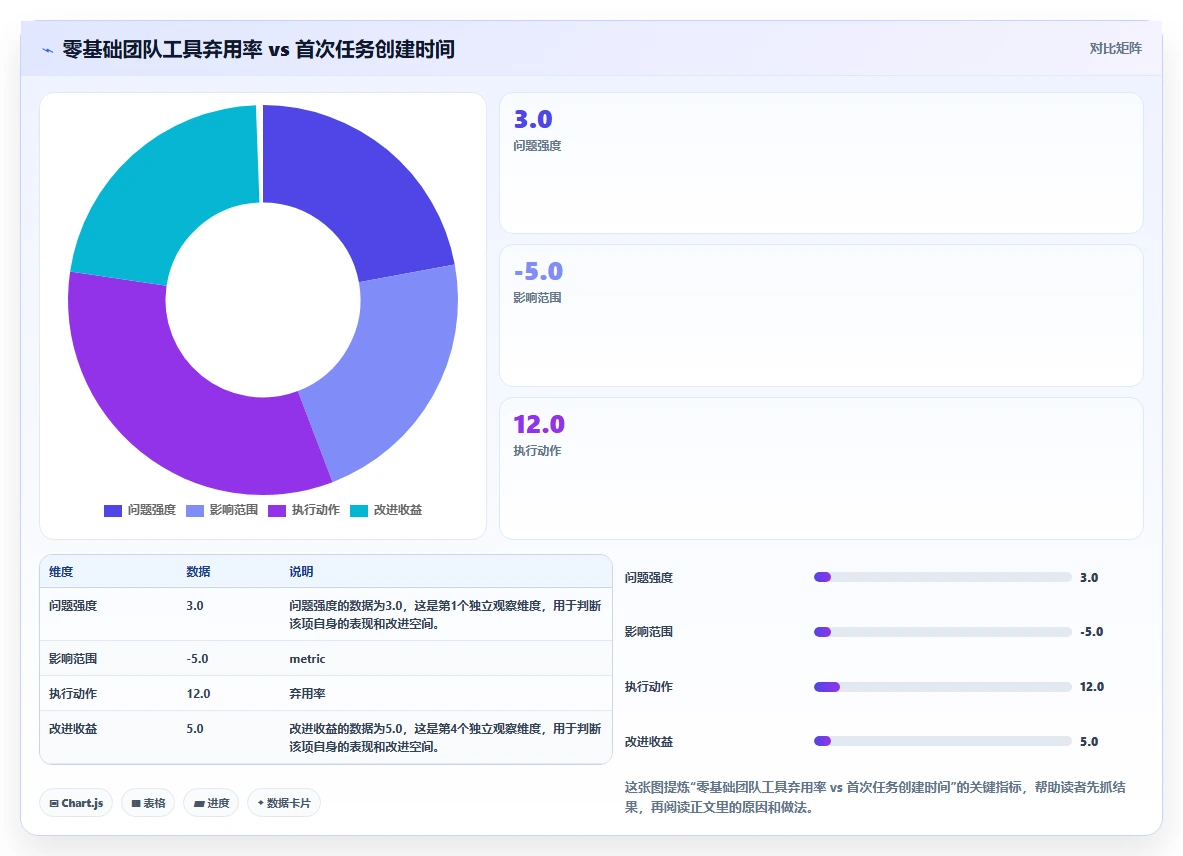The width and height of the screenshot is (1183, 856).
Task: Select the 改进收益 table row cell
Action: (x=73, y=729)
